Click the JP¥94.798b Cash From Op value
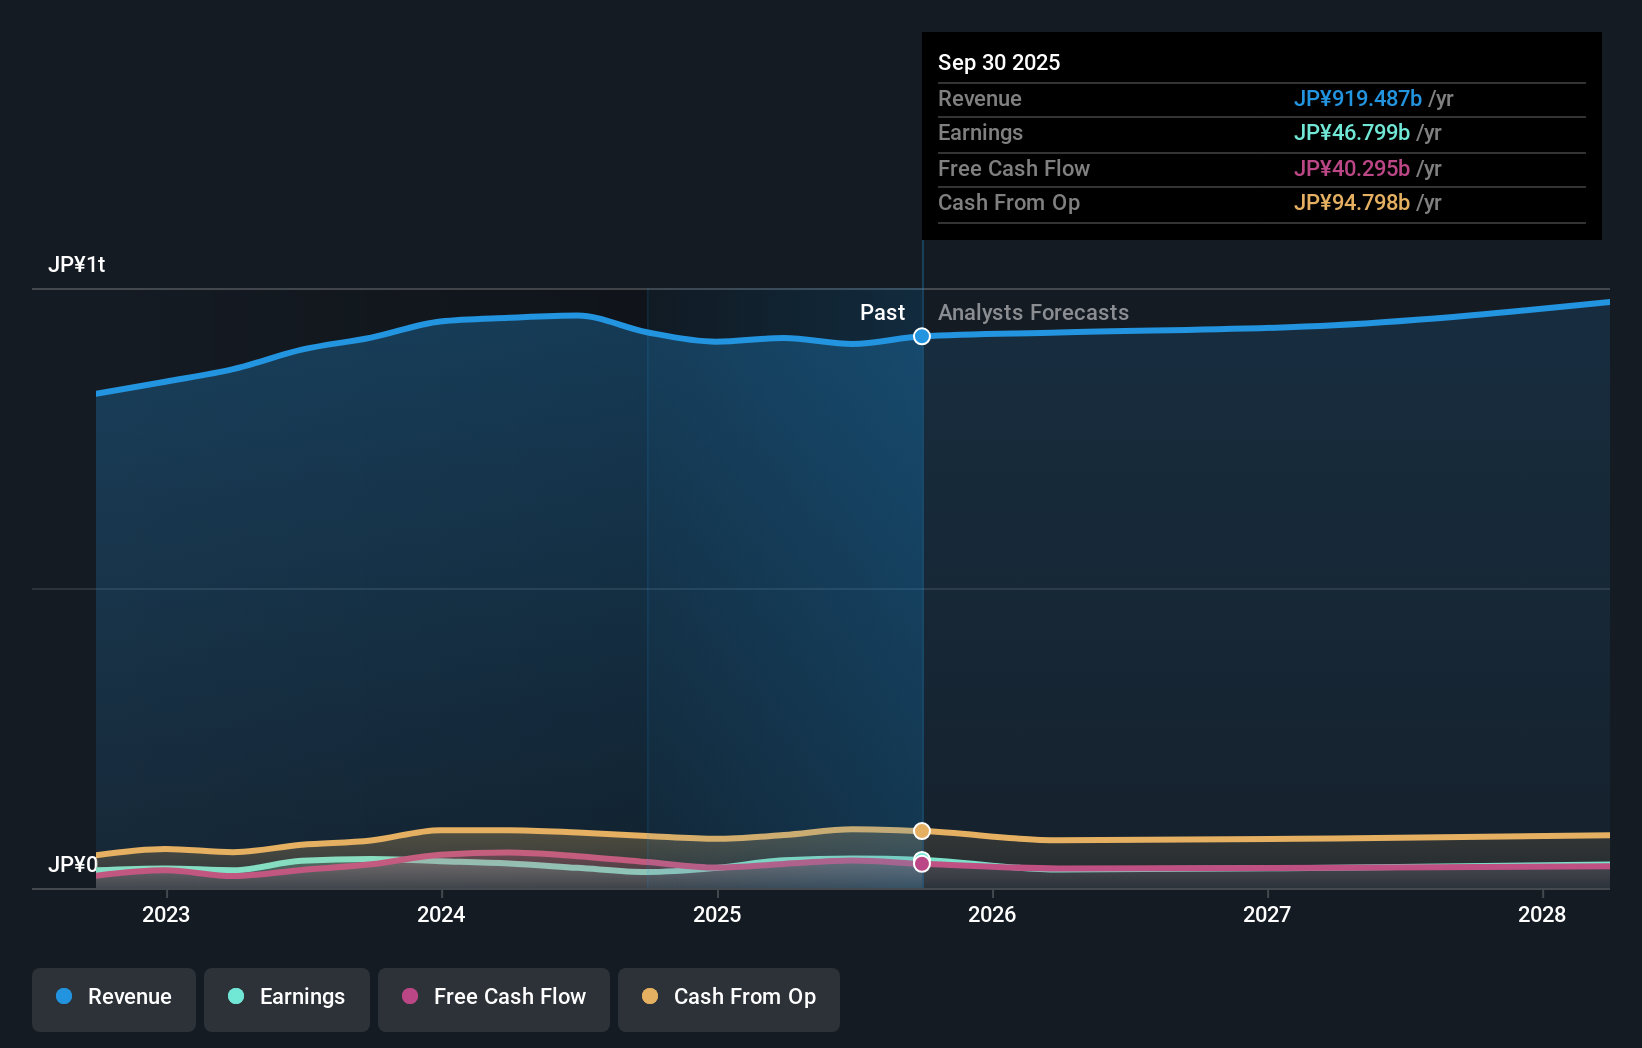The width and height of the screenshot is (1642, 1048). click(x=1351, y=202)
